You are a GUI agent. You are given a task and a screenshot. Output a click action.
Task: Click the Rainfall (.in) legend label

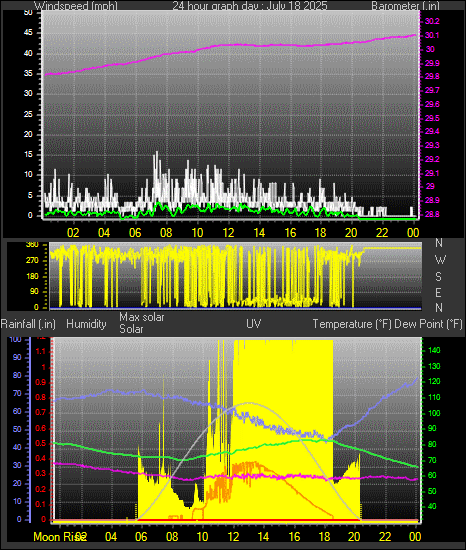[28, 324]
